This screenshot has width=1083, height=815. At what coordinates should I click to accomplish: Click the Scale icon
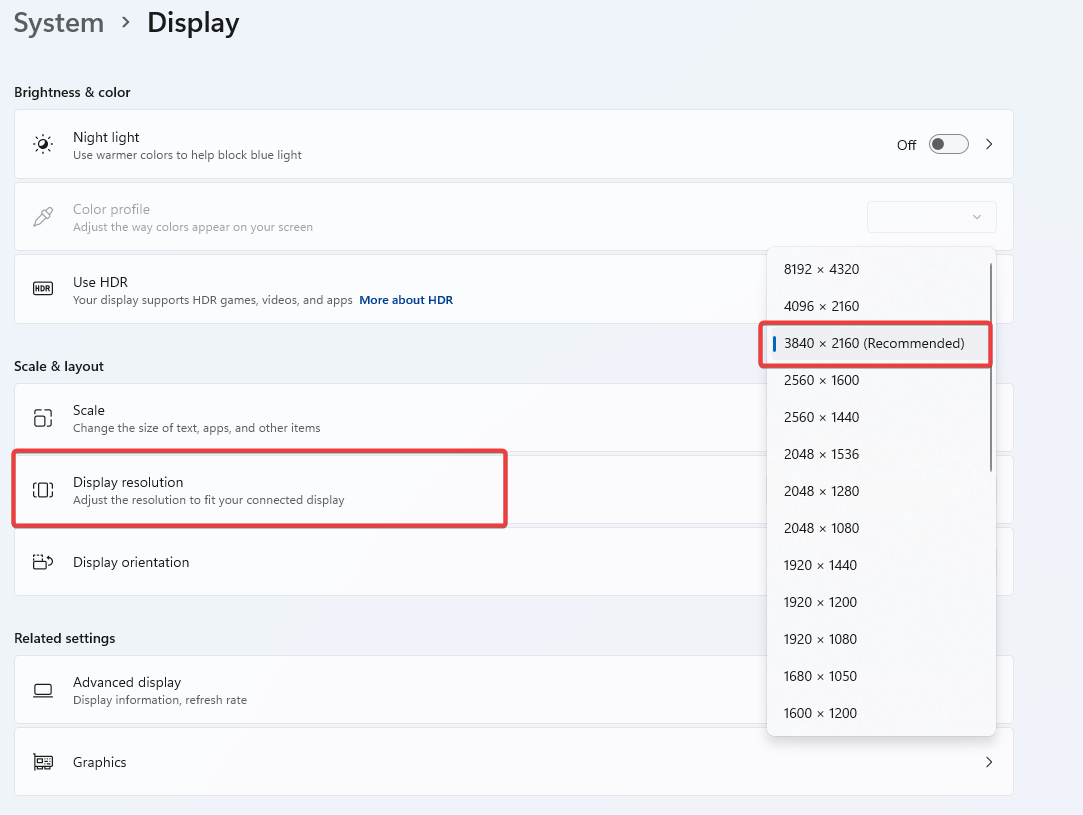43,418
